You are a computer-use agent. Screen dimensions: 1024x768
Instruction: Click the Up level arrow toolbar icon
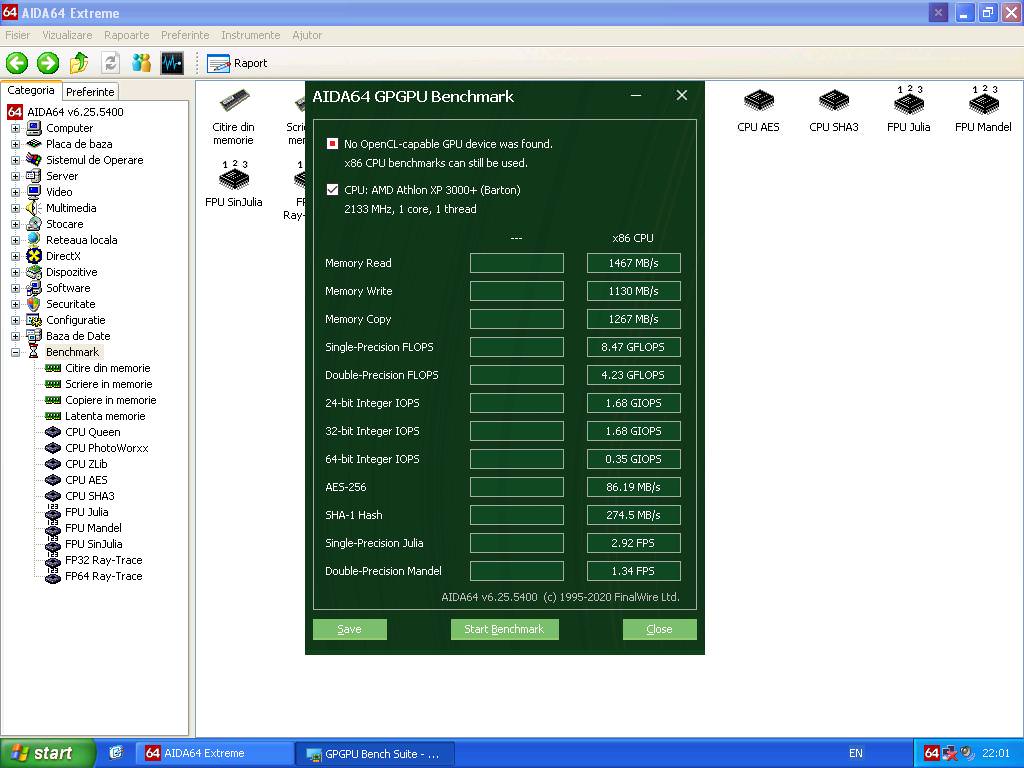[x=79, y=63]
